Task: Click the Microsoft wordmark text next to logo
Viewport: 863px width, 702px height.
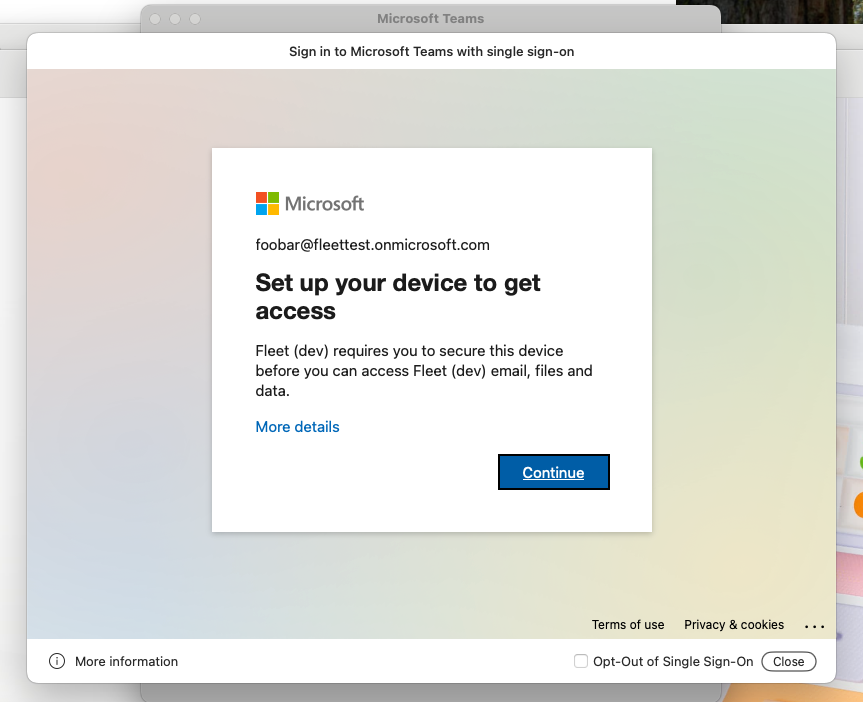Action: [324, 204]
